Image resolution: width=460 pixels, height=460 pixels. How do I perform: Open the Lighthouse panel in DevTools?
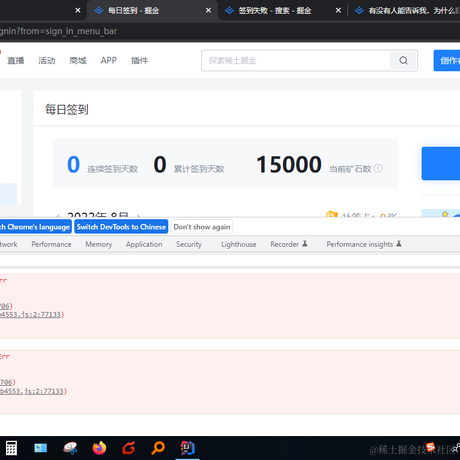point(239,244)
